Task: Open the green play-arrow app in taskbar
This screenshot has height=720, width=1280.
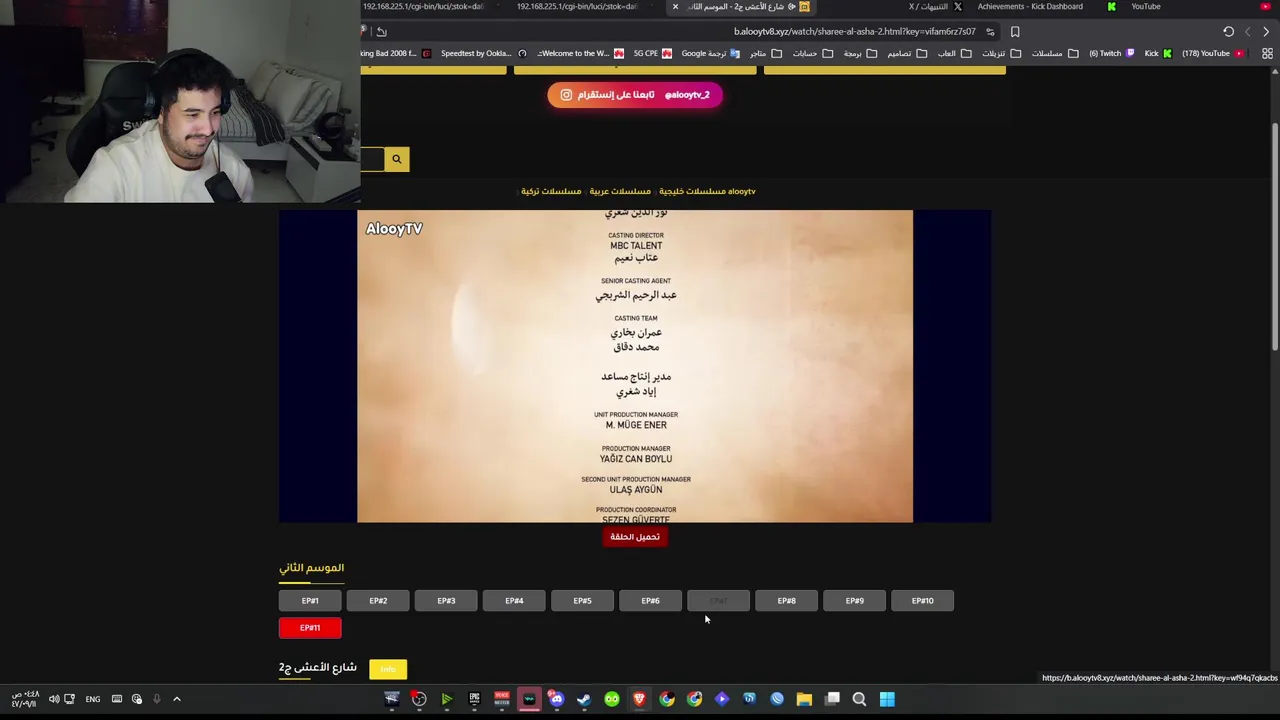Action: click(447, 699)
